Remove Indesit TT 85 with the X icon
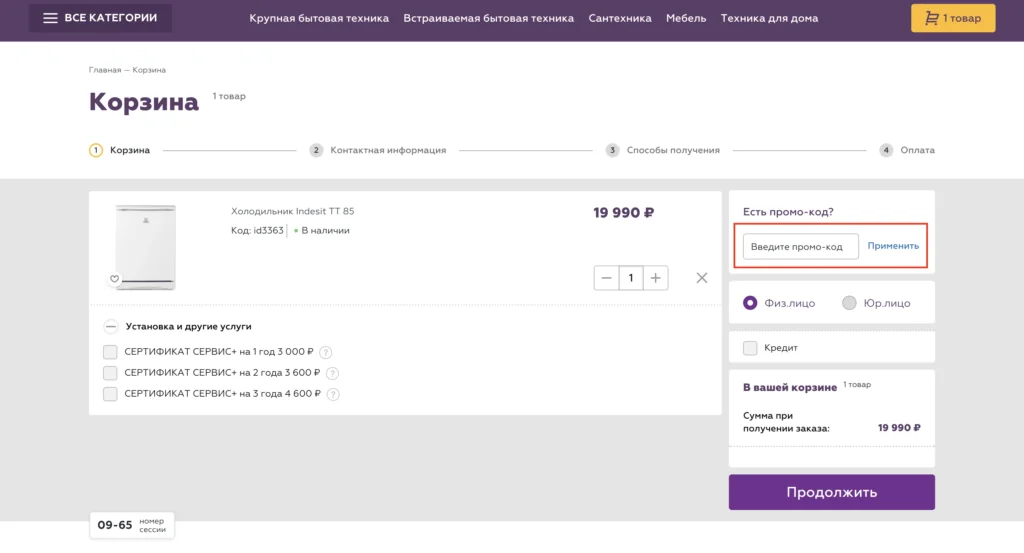 coord(702,278)
